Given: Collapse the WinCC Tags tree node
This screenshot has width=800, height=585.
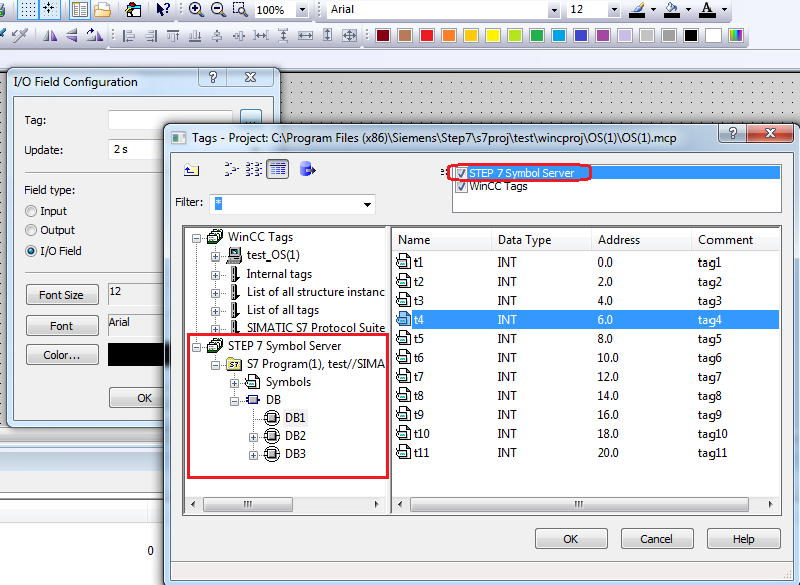Looking at the screenshot, I should [x=196, y=238].
